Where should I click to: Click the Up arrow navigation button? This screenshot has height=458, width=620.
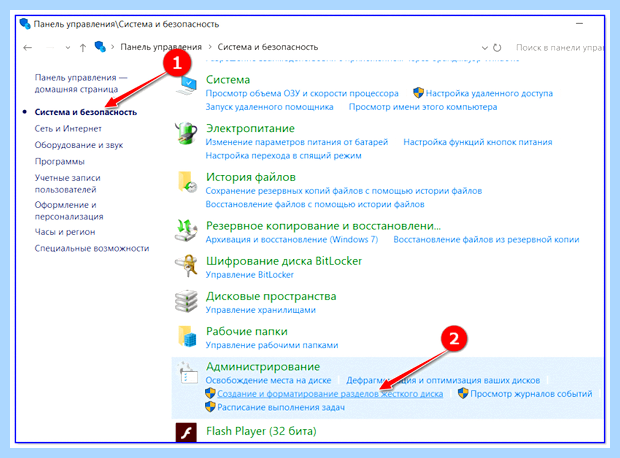pos(83,48)
